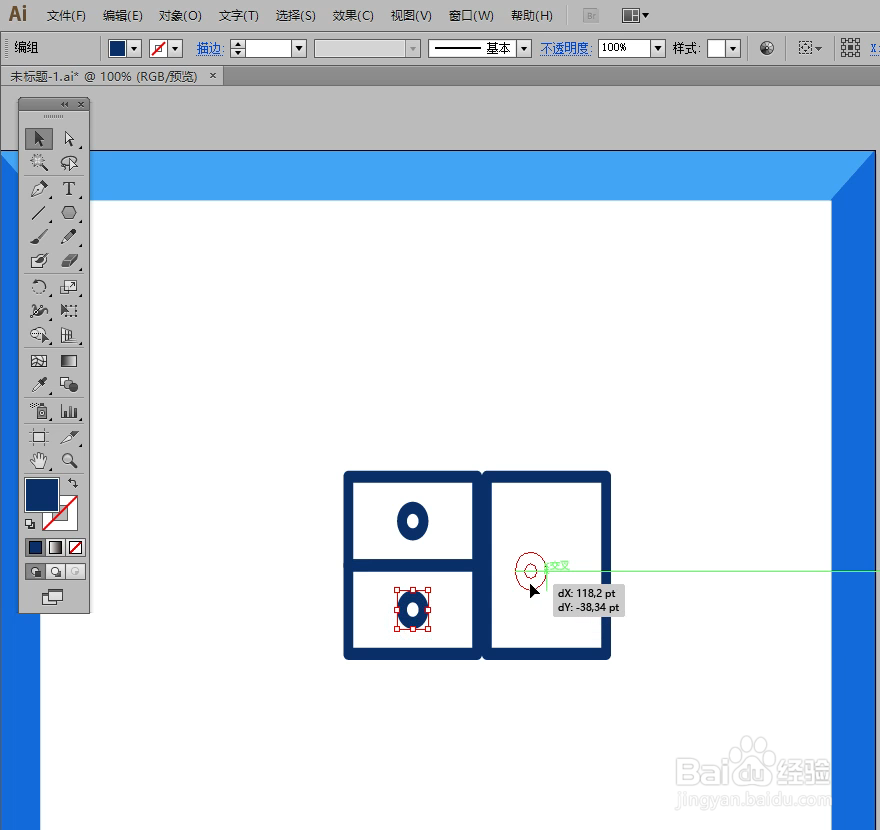The width and height of the screenshot is (880, 830).
Task: Open 效果(C) menu
Action: [353, 16]
